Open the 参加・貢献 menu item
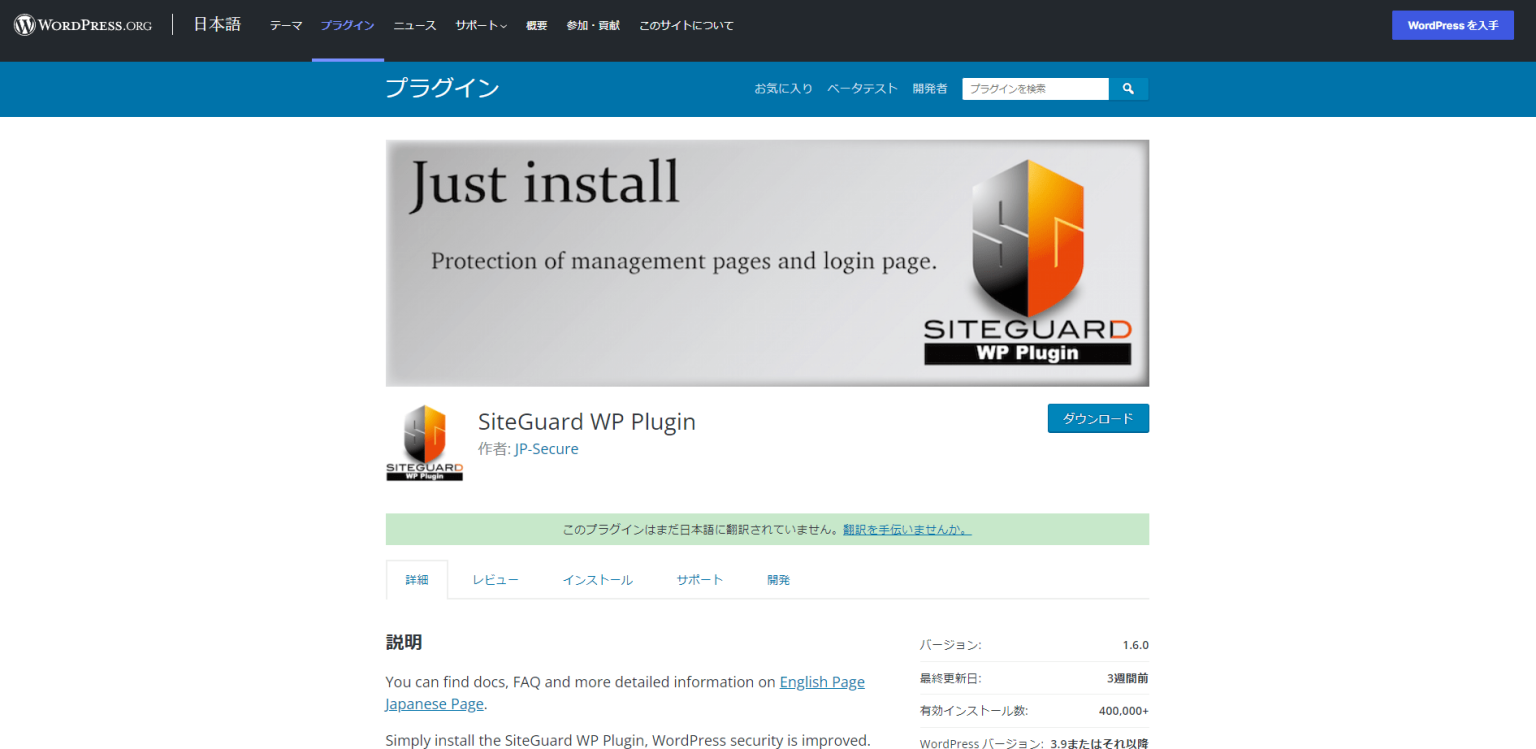This screenshot has width=1536, height=749. coord(592,25)
